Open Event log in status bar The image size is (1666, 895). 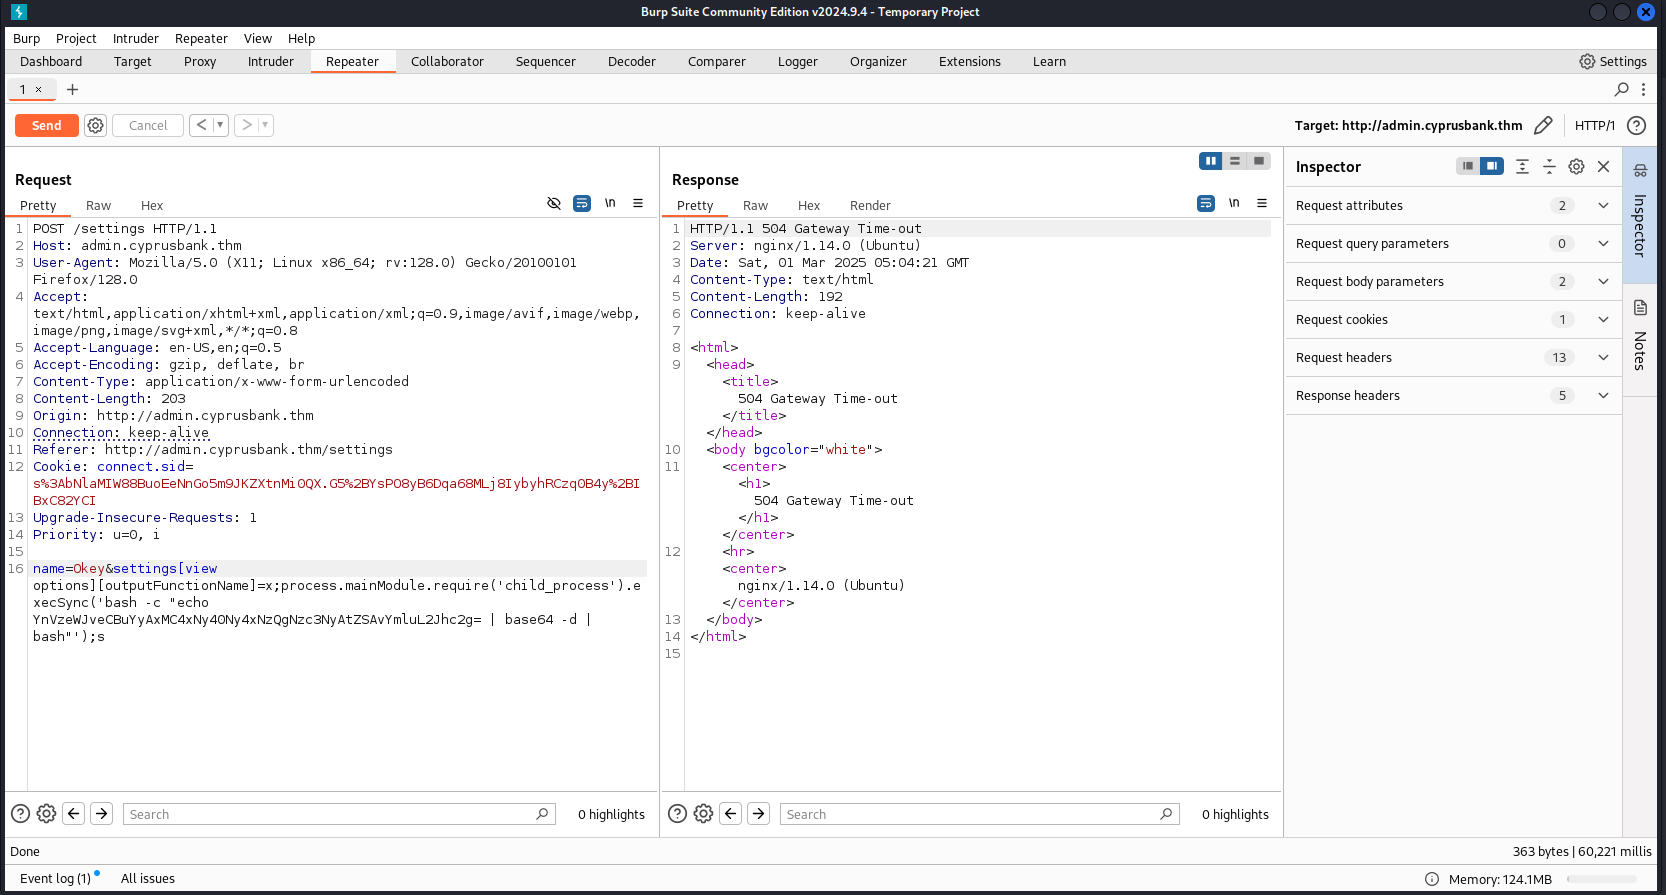coord(56,878)
